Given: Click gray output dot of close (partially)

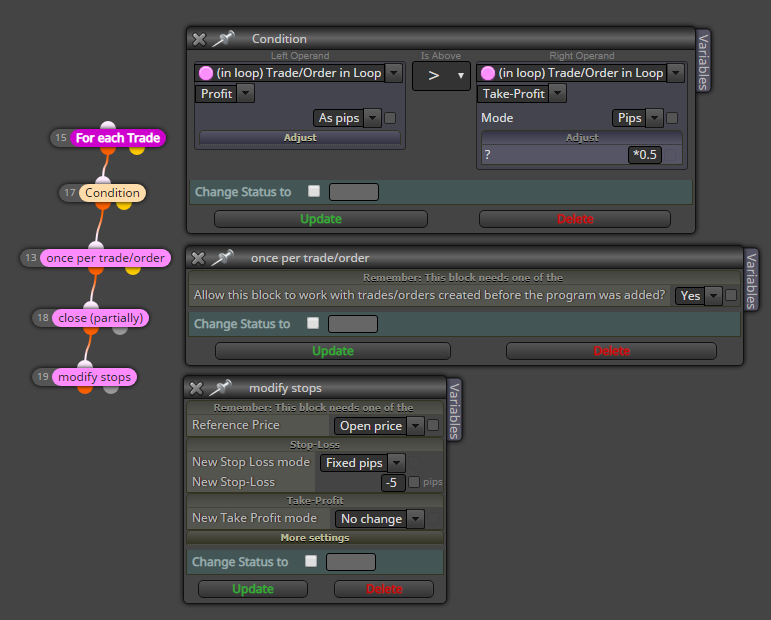Looking at the screenshot, I should pyautogui.click(x=120, y=330).
